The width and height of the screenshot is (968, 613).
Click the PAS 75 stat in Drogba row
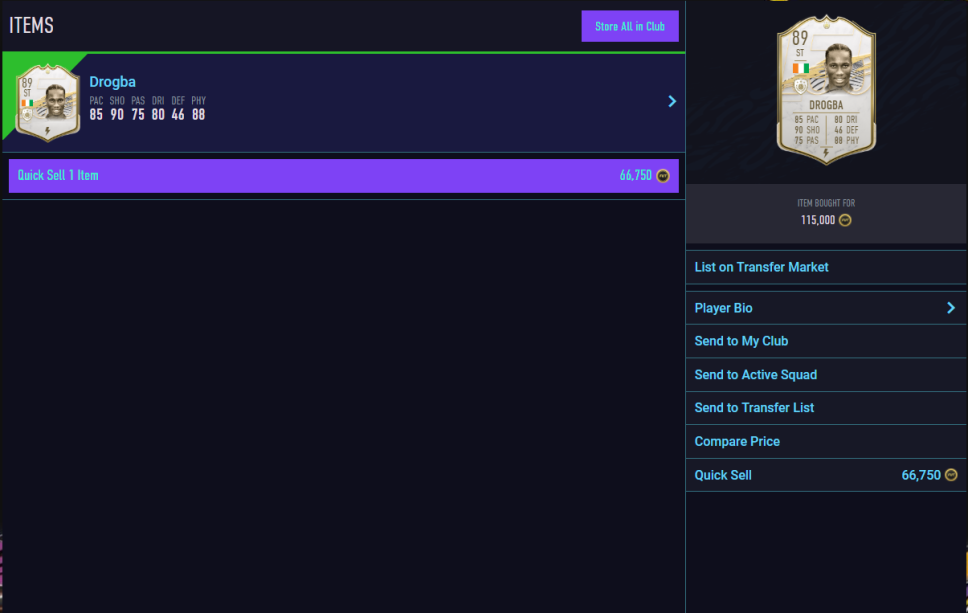(x=138, y=109)
